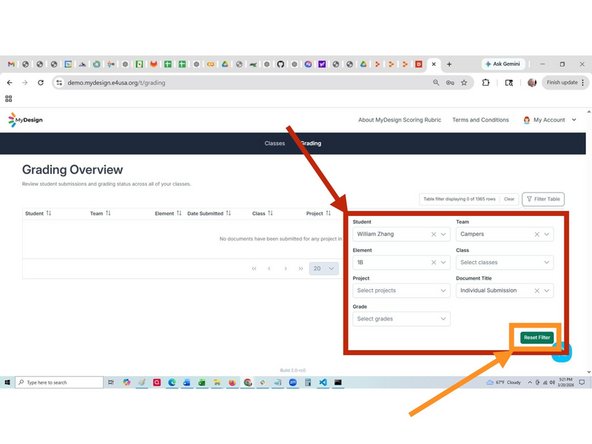Open Microsoft Edge from taskbar
This screenshot has width=592, height=444.
tap(172, 382)
